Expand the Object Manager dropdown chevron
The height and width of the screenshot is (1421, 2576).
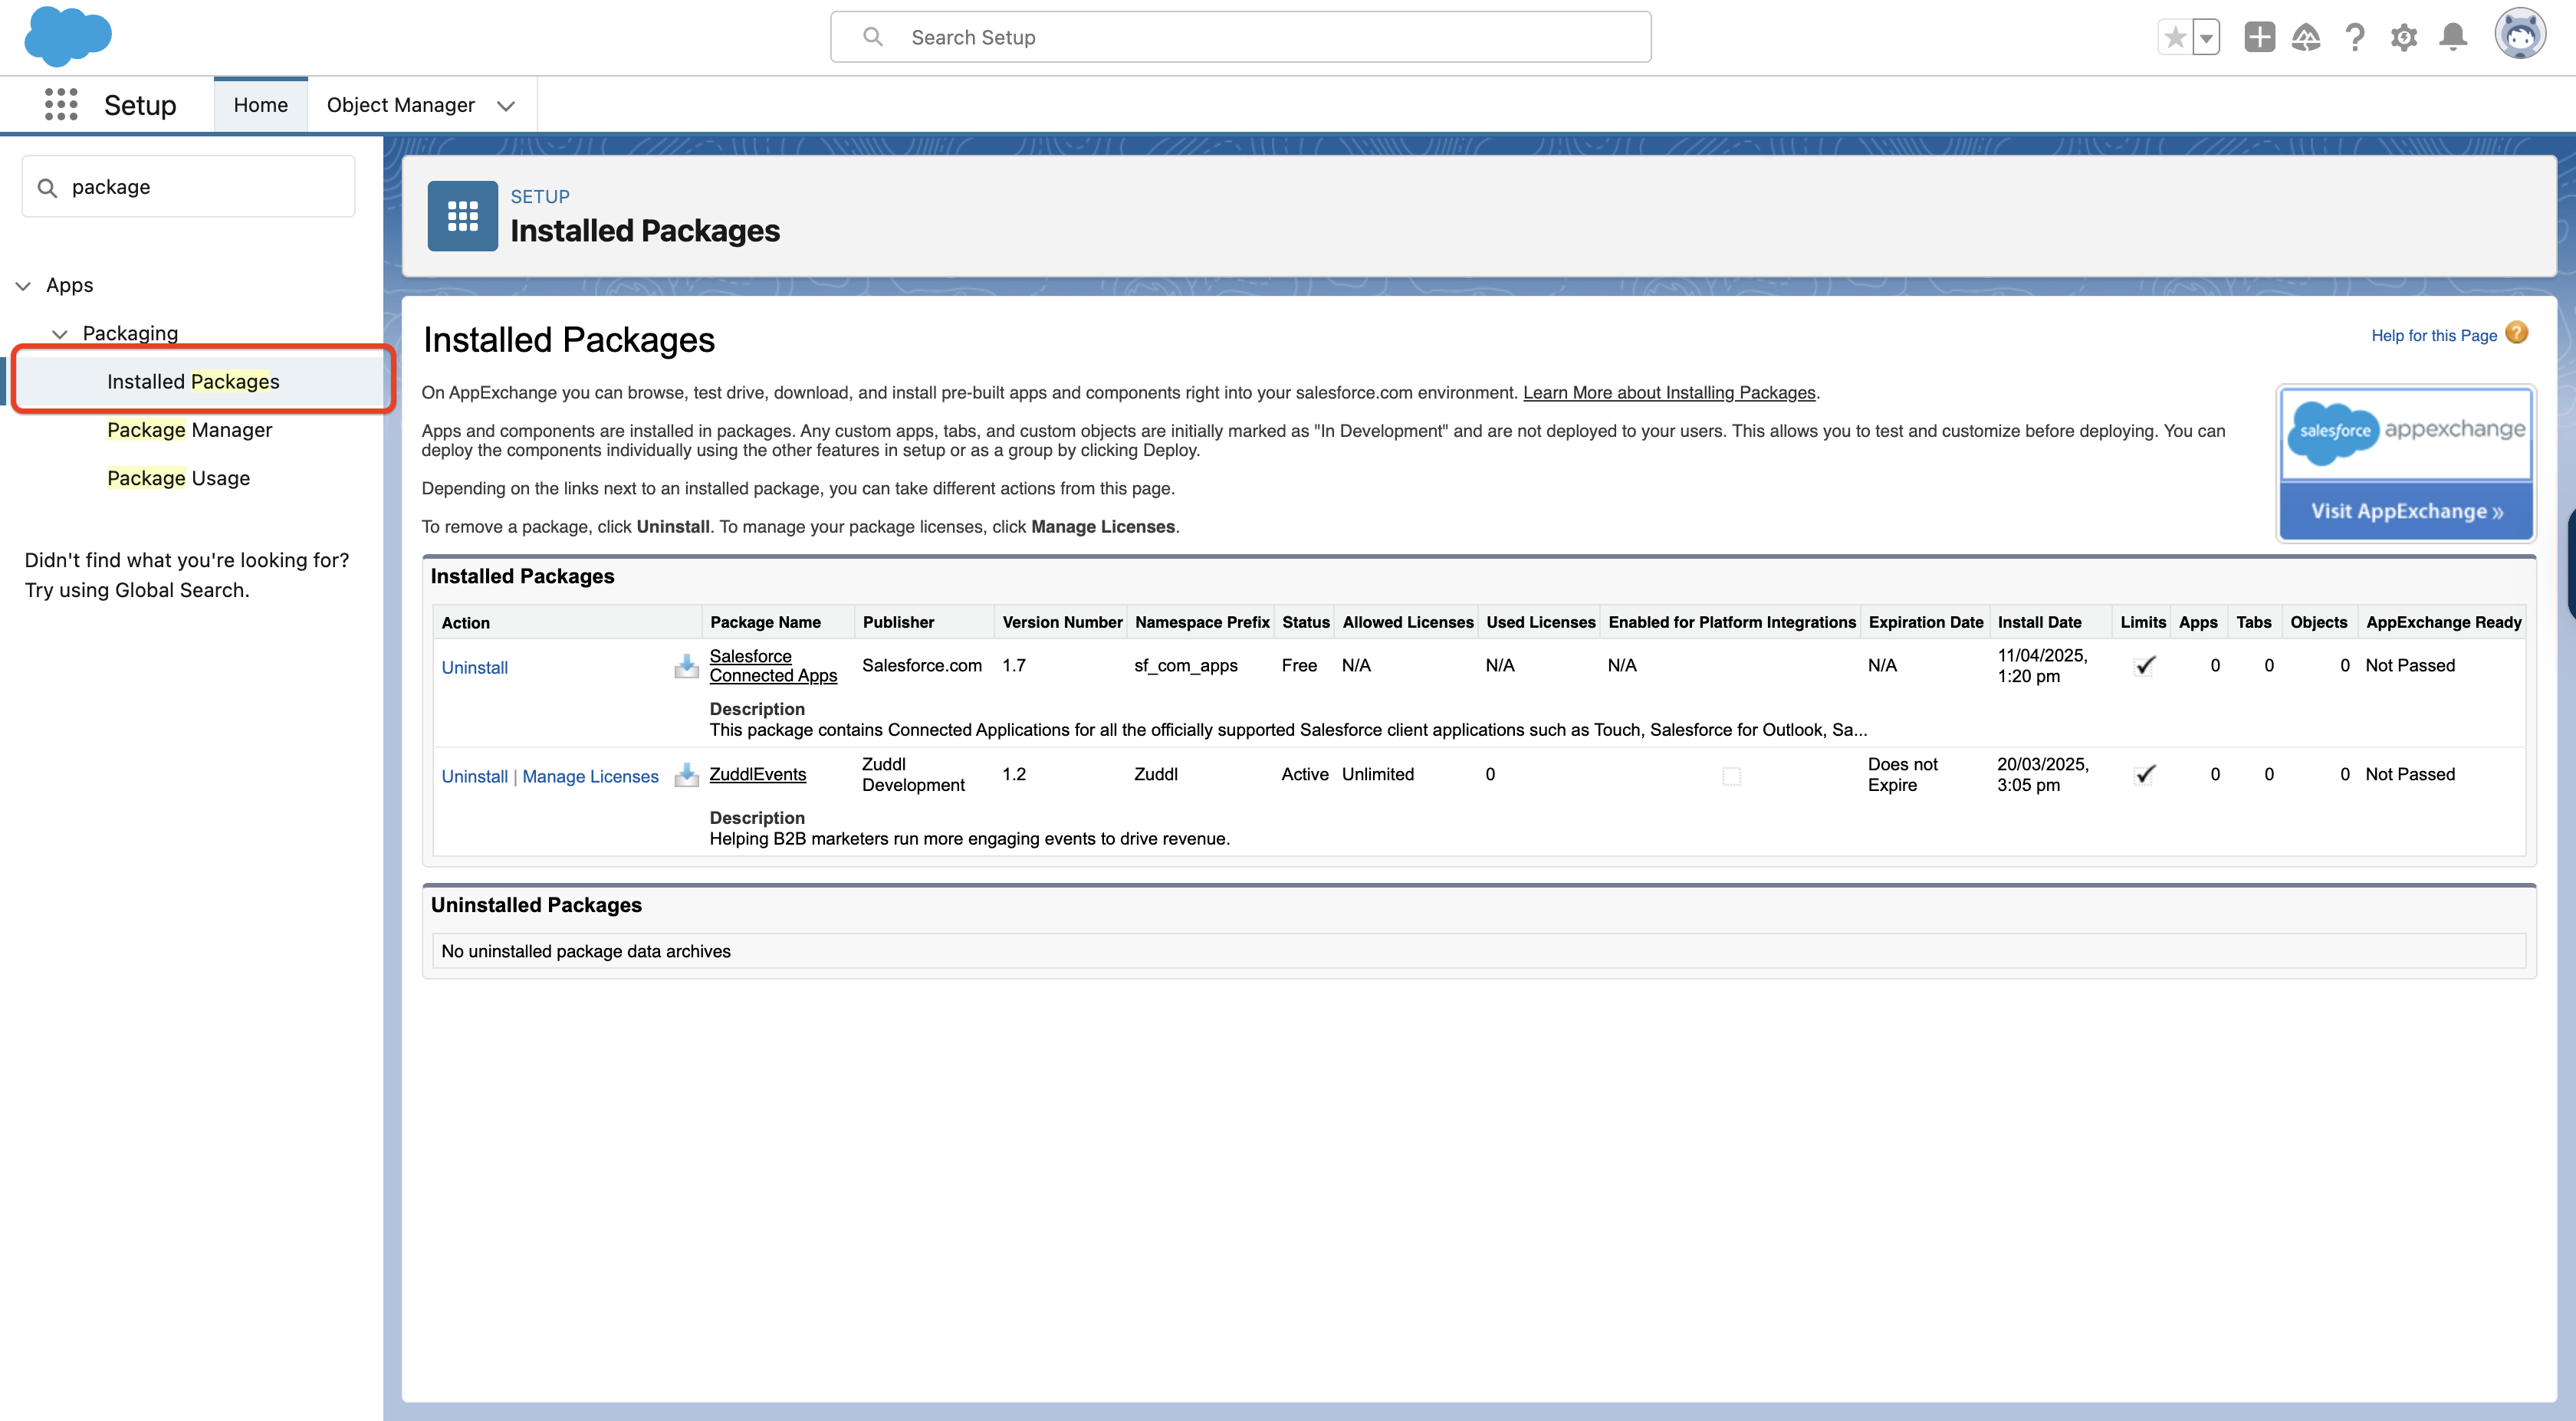coord(506,106)
